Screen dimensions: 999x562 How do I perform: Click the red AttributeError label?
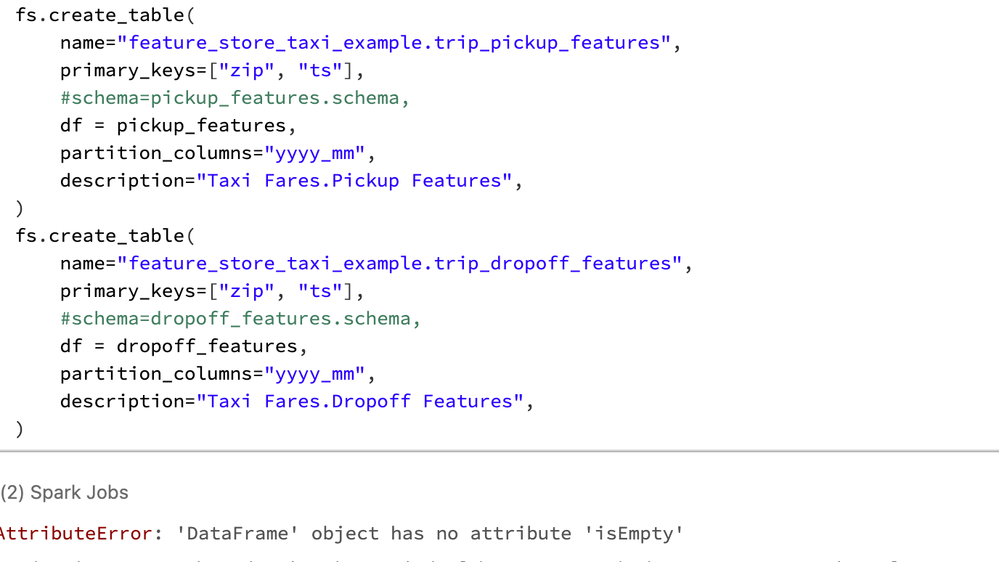(x=75, y=534)
